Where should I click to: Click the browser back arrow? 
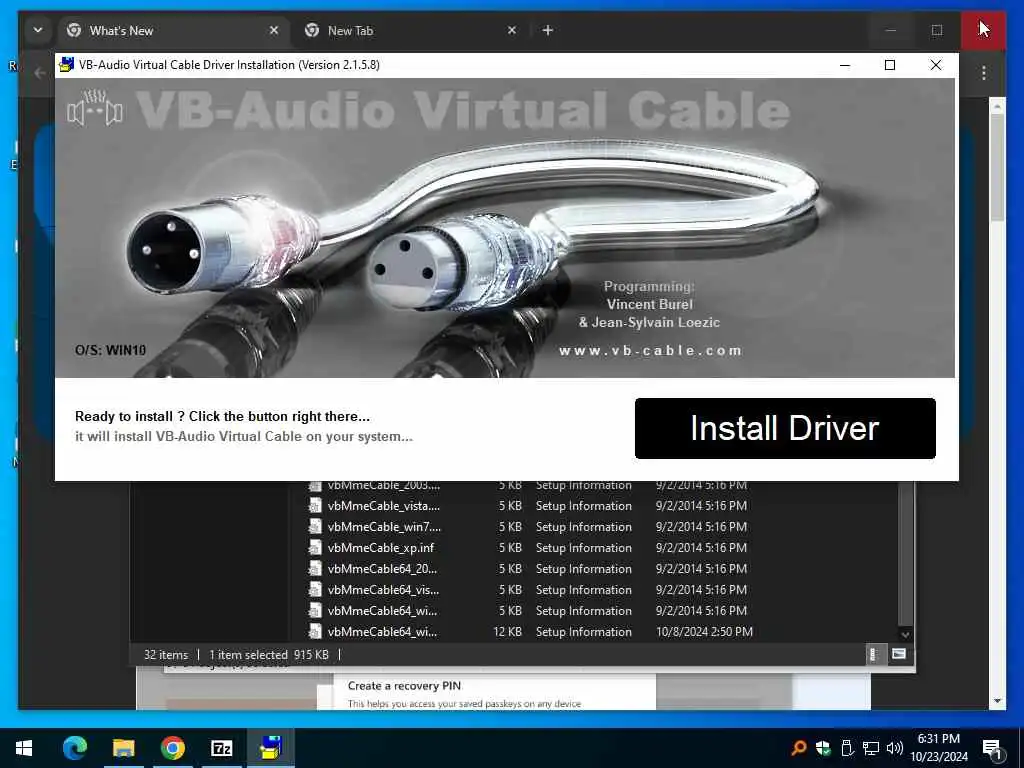click(40, 73)
